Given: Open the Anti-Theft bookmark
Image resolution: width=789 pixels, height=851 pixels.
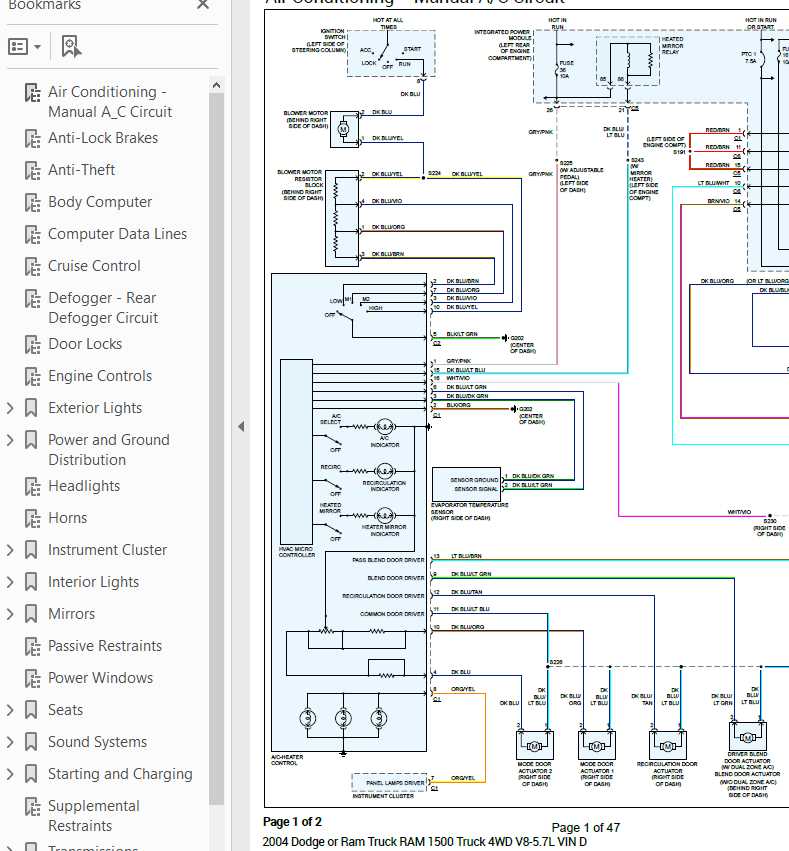Looking at the screenshot, I should click(81, 170).
